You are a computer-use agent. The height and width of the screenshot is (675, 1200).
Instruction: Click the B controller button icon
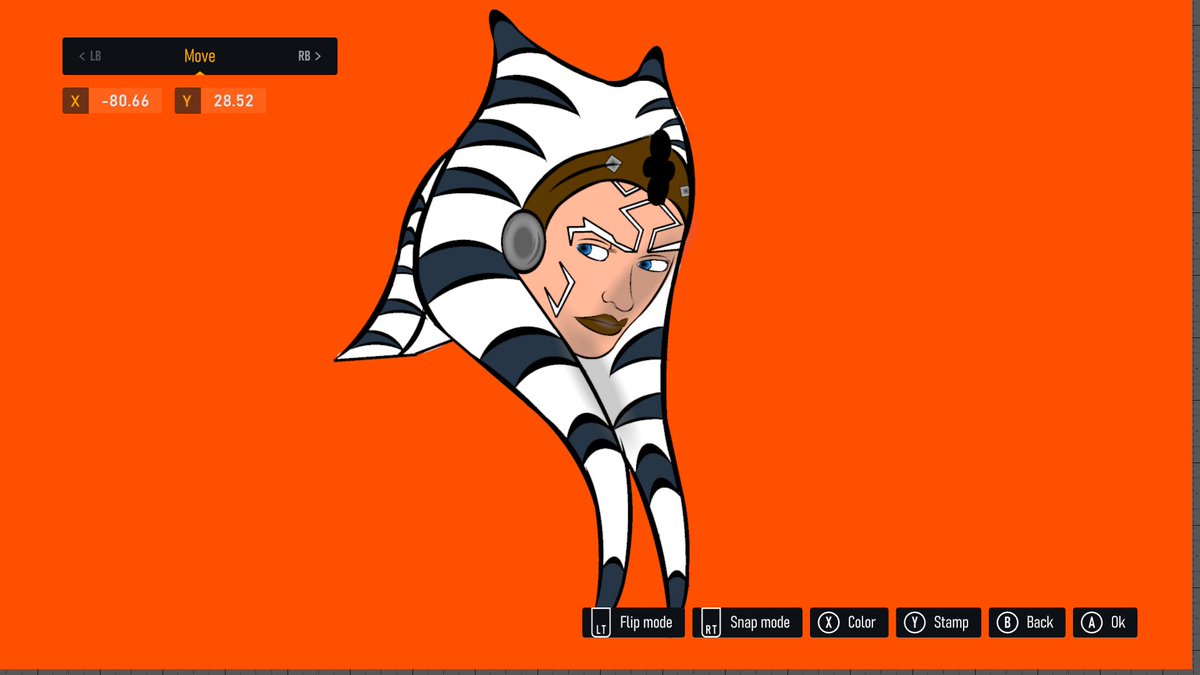tap(1007, 622)
